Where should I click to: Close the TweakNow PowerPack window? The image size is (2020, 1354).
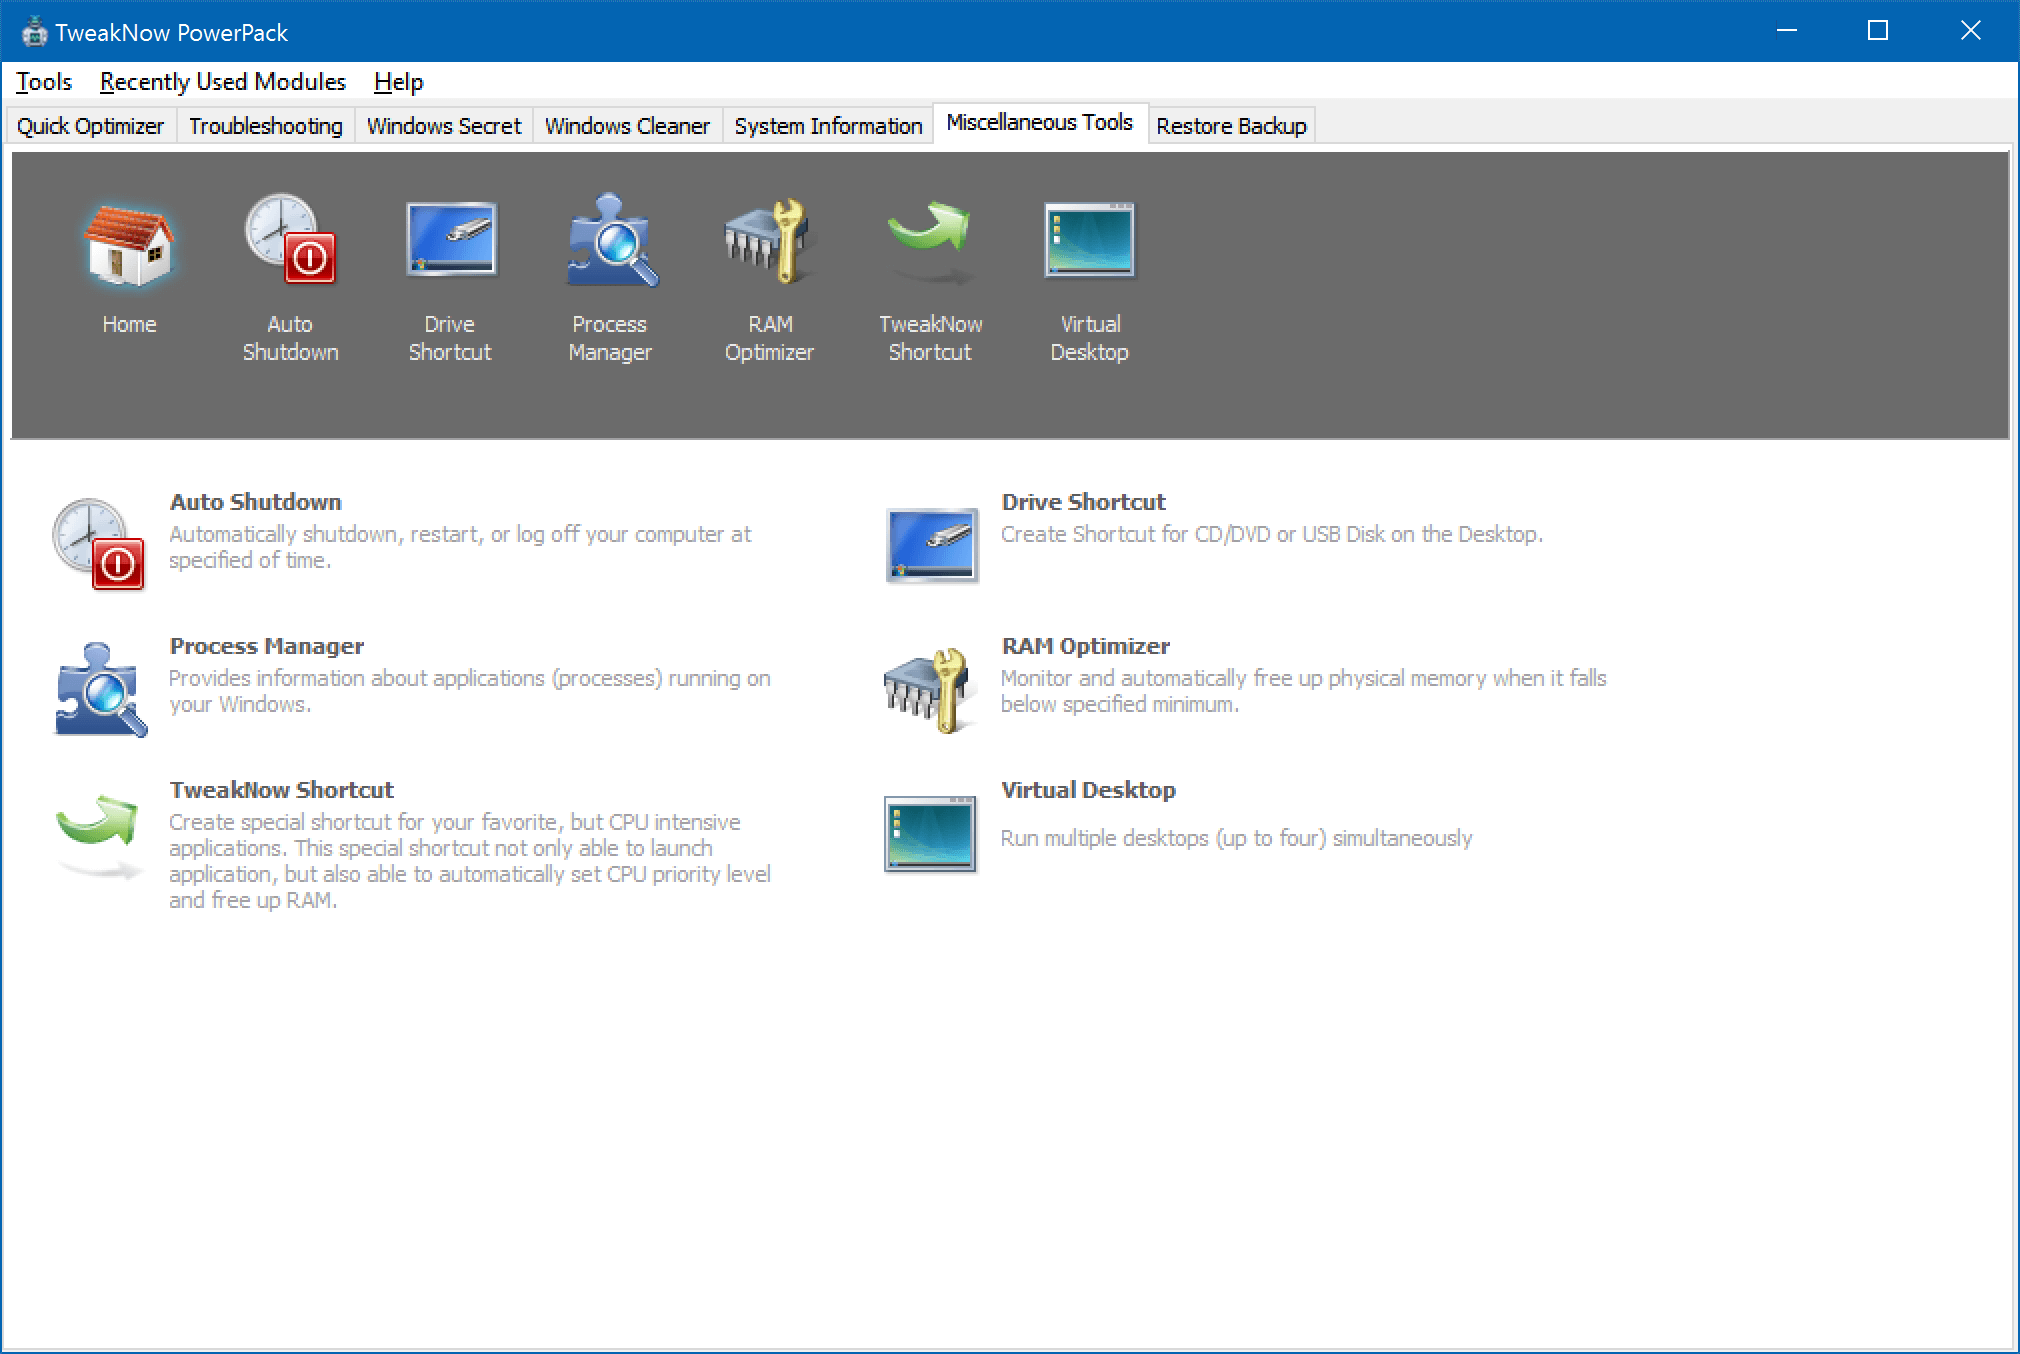pos(1970,31)
